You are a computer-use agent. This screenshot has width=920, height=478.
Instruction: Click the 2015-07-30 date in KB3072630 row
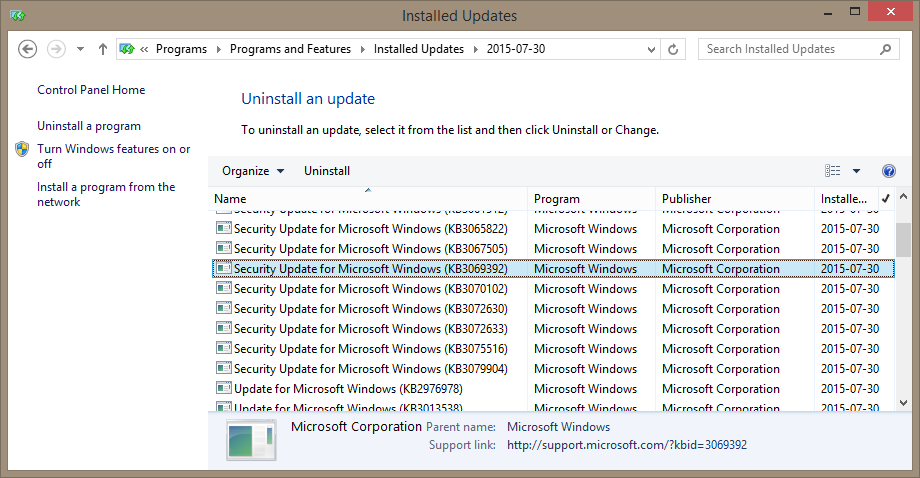[x=850, y=309]
